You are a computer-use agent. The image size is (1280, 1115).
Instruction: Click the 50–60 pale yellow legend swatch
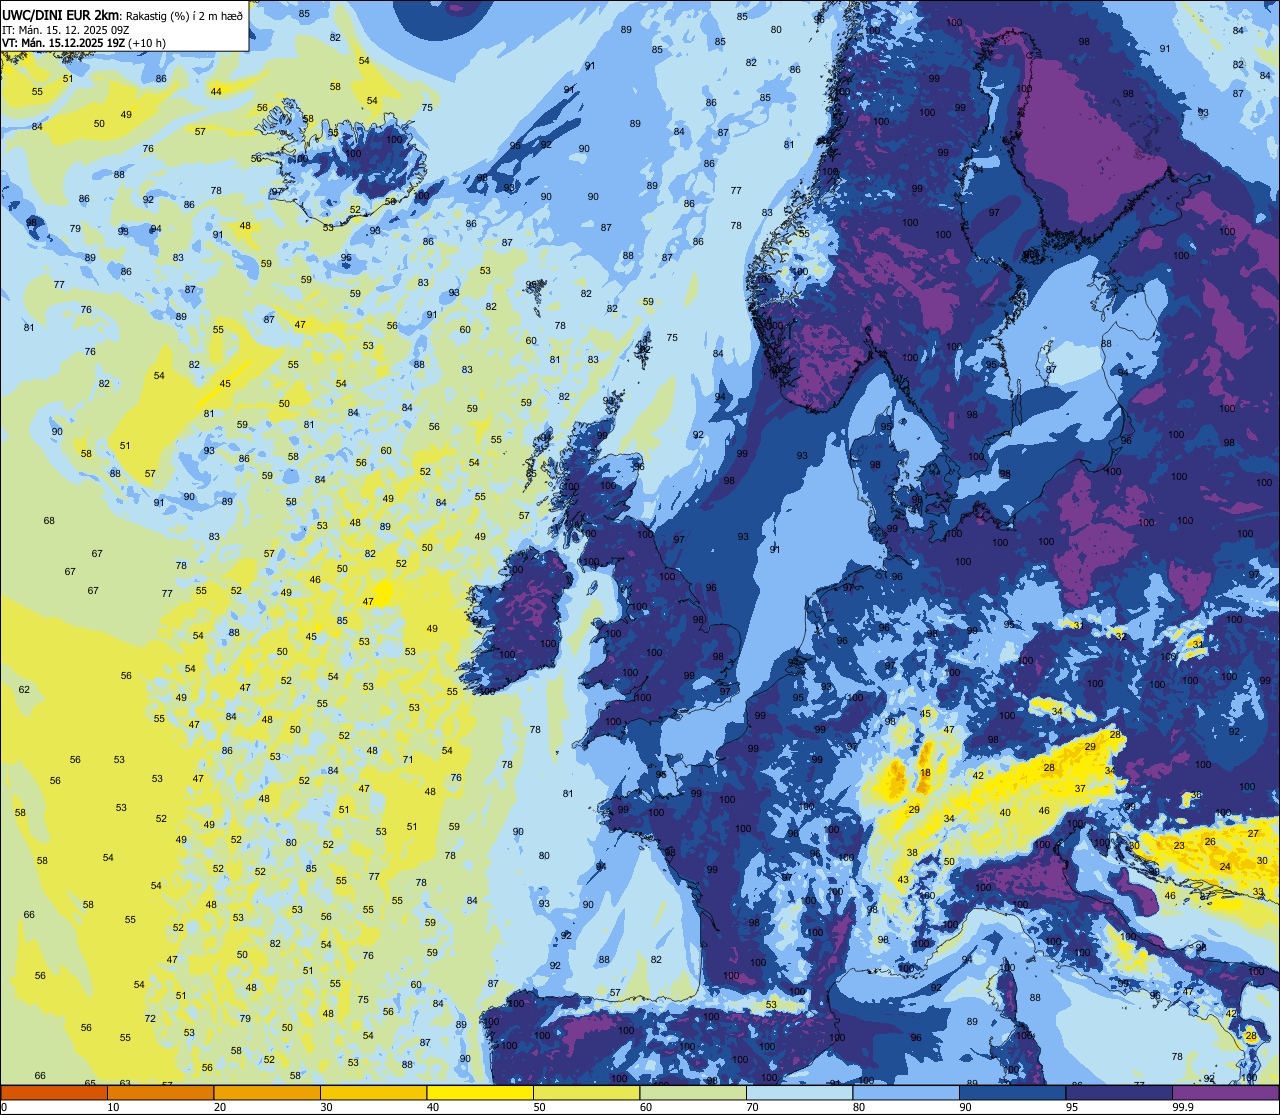(x=586, y=1093)
